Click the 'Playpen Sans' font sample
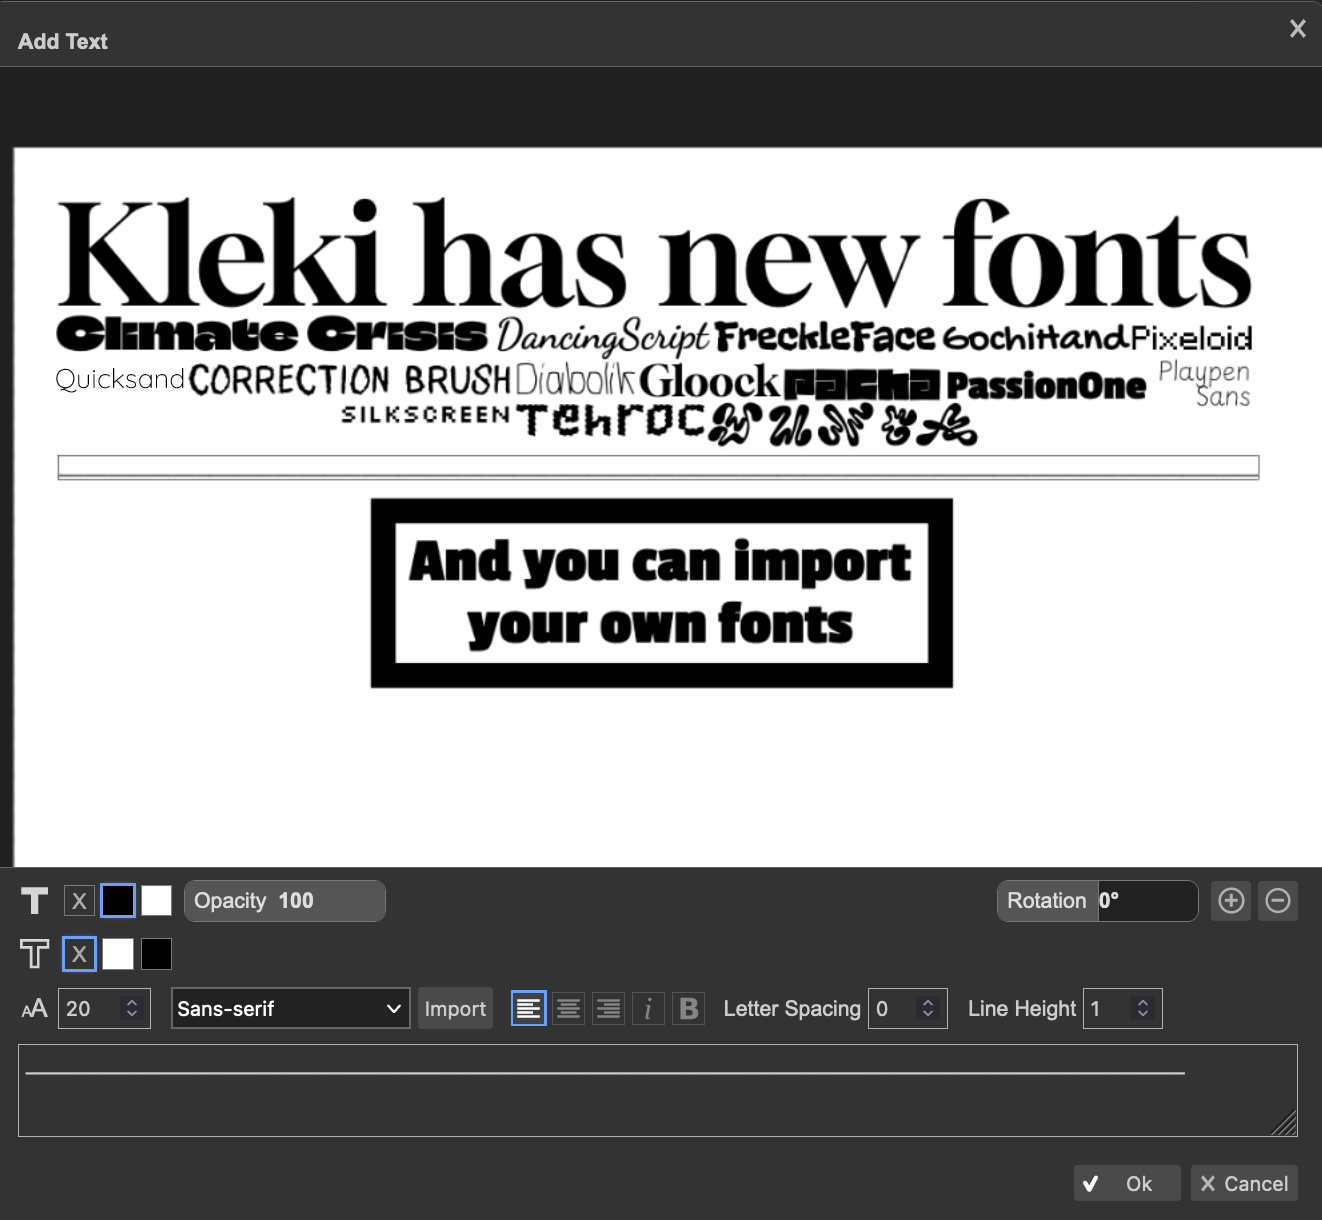1322x1220 pixels. coord(1205,383)
